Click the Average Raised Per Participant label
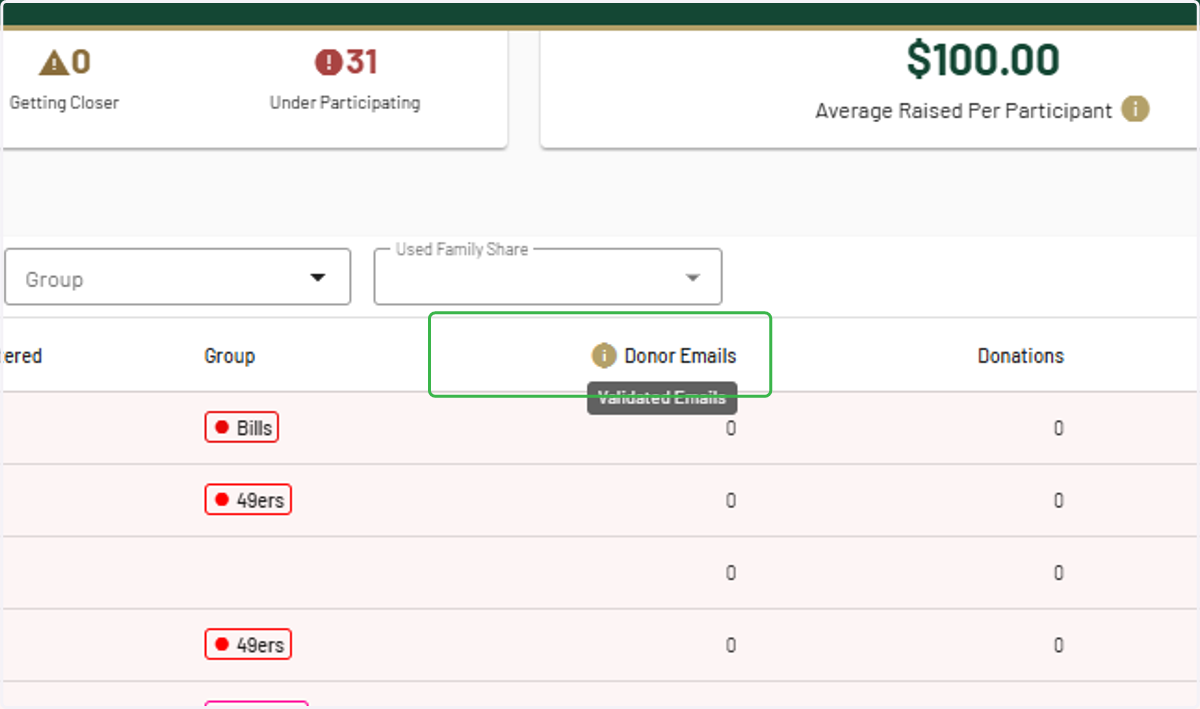This screenshot has height=709, width=1200. 963,111
